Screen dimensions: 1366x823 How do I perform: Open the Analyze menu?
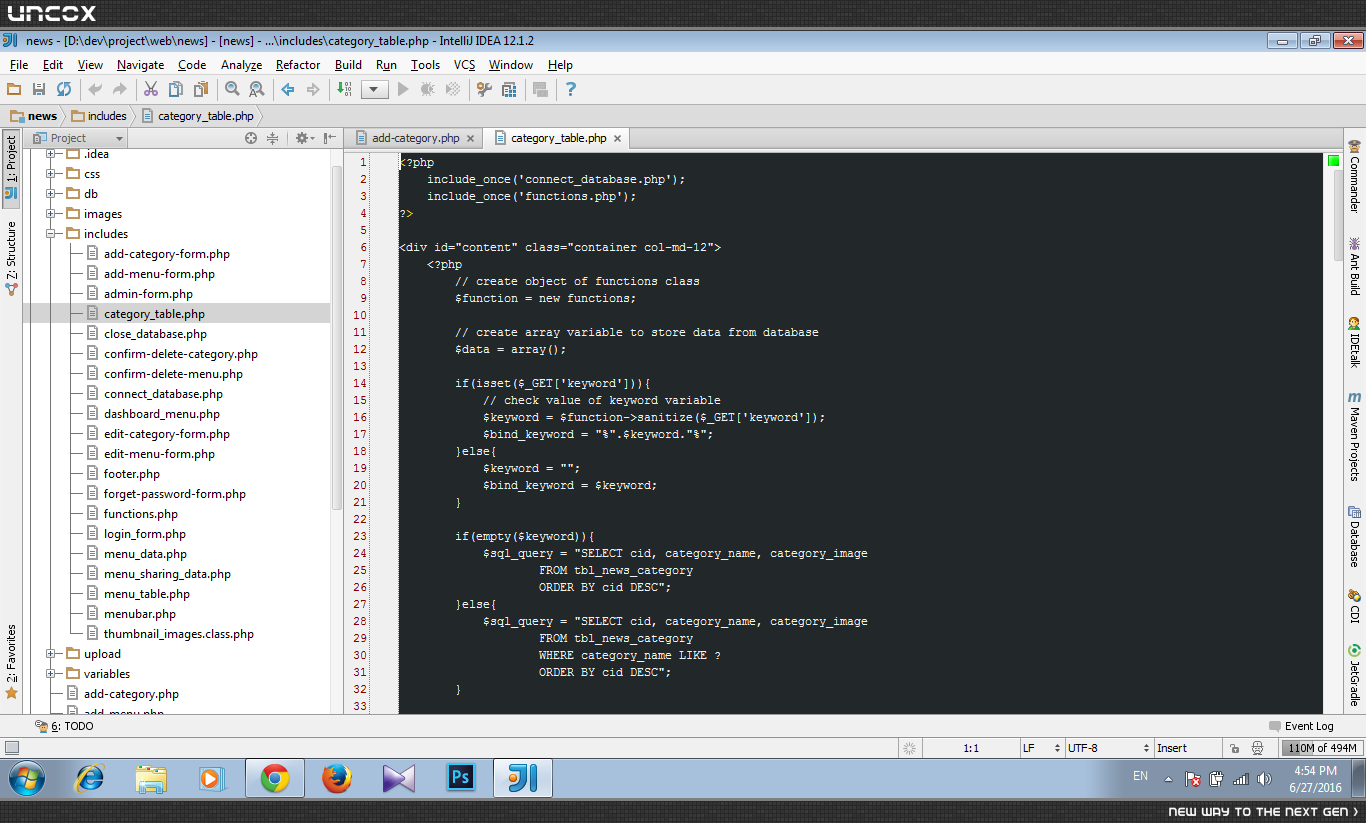coord(241,65)
